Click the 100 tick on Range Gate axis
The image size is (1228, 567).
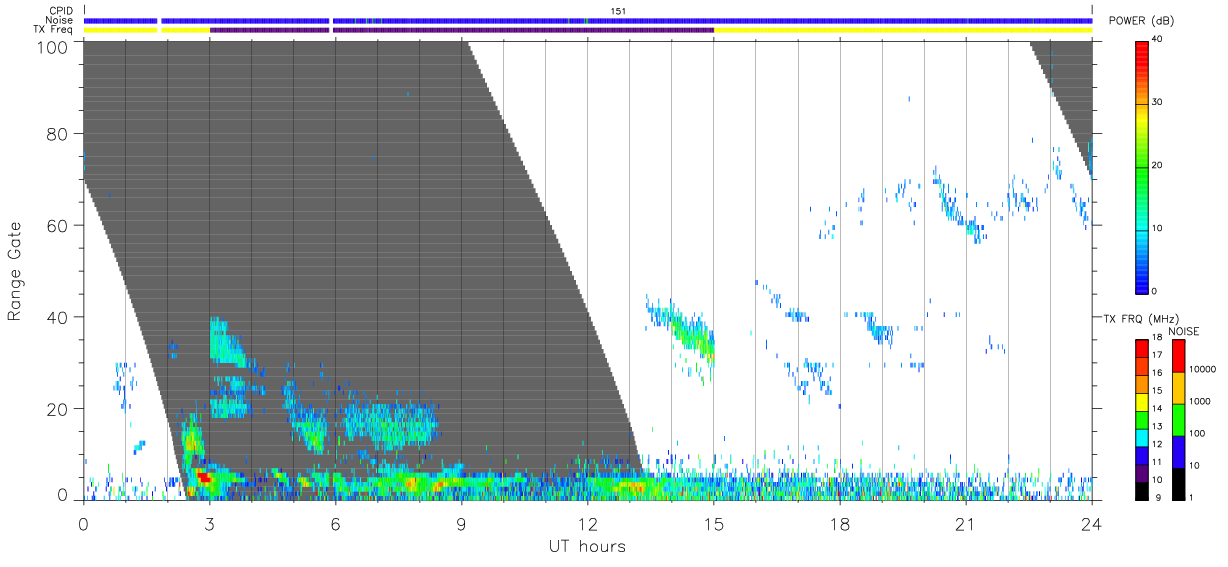pyautogui.click(x=54, y=46)
